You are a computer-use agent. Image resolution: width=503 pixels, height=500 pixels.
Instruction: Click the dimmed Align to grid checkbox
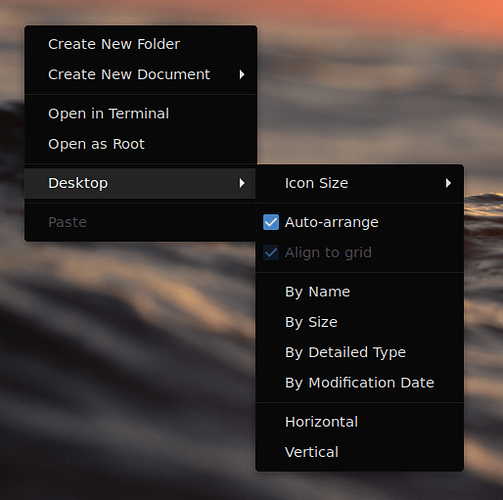271,253
